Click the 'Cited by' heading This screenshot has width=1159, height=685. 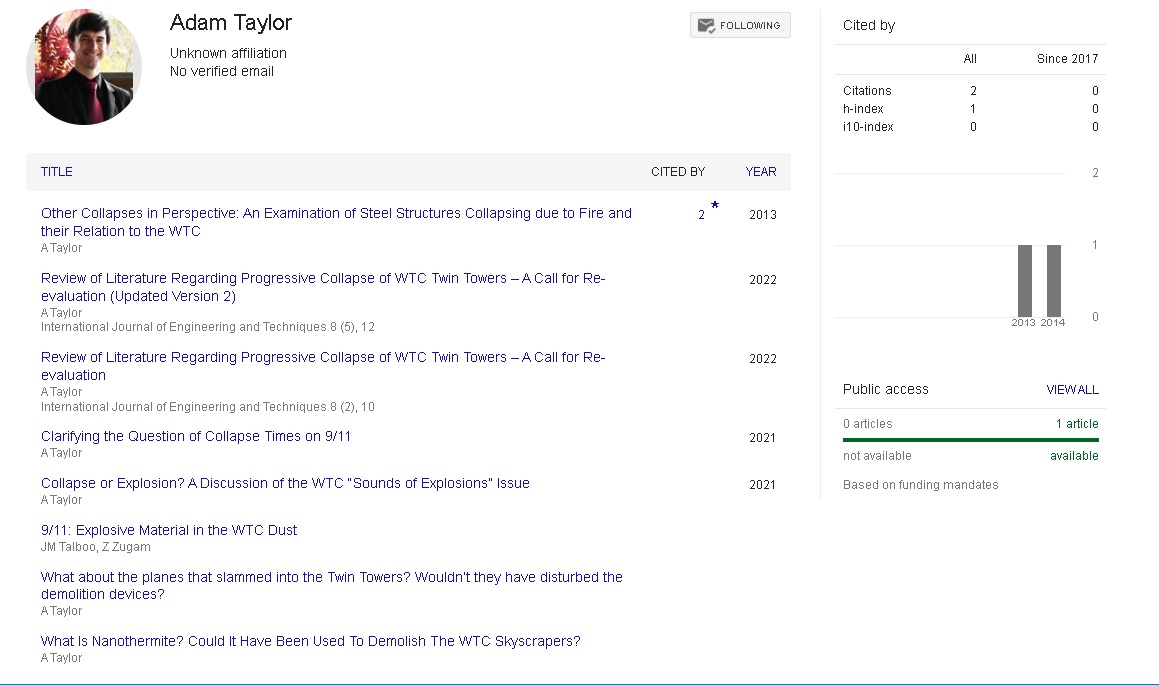pos(869,25)
